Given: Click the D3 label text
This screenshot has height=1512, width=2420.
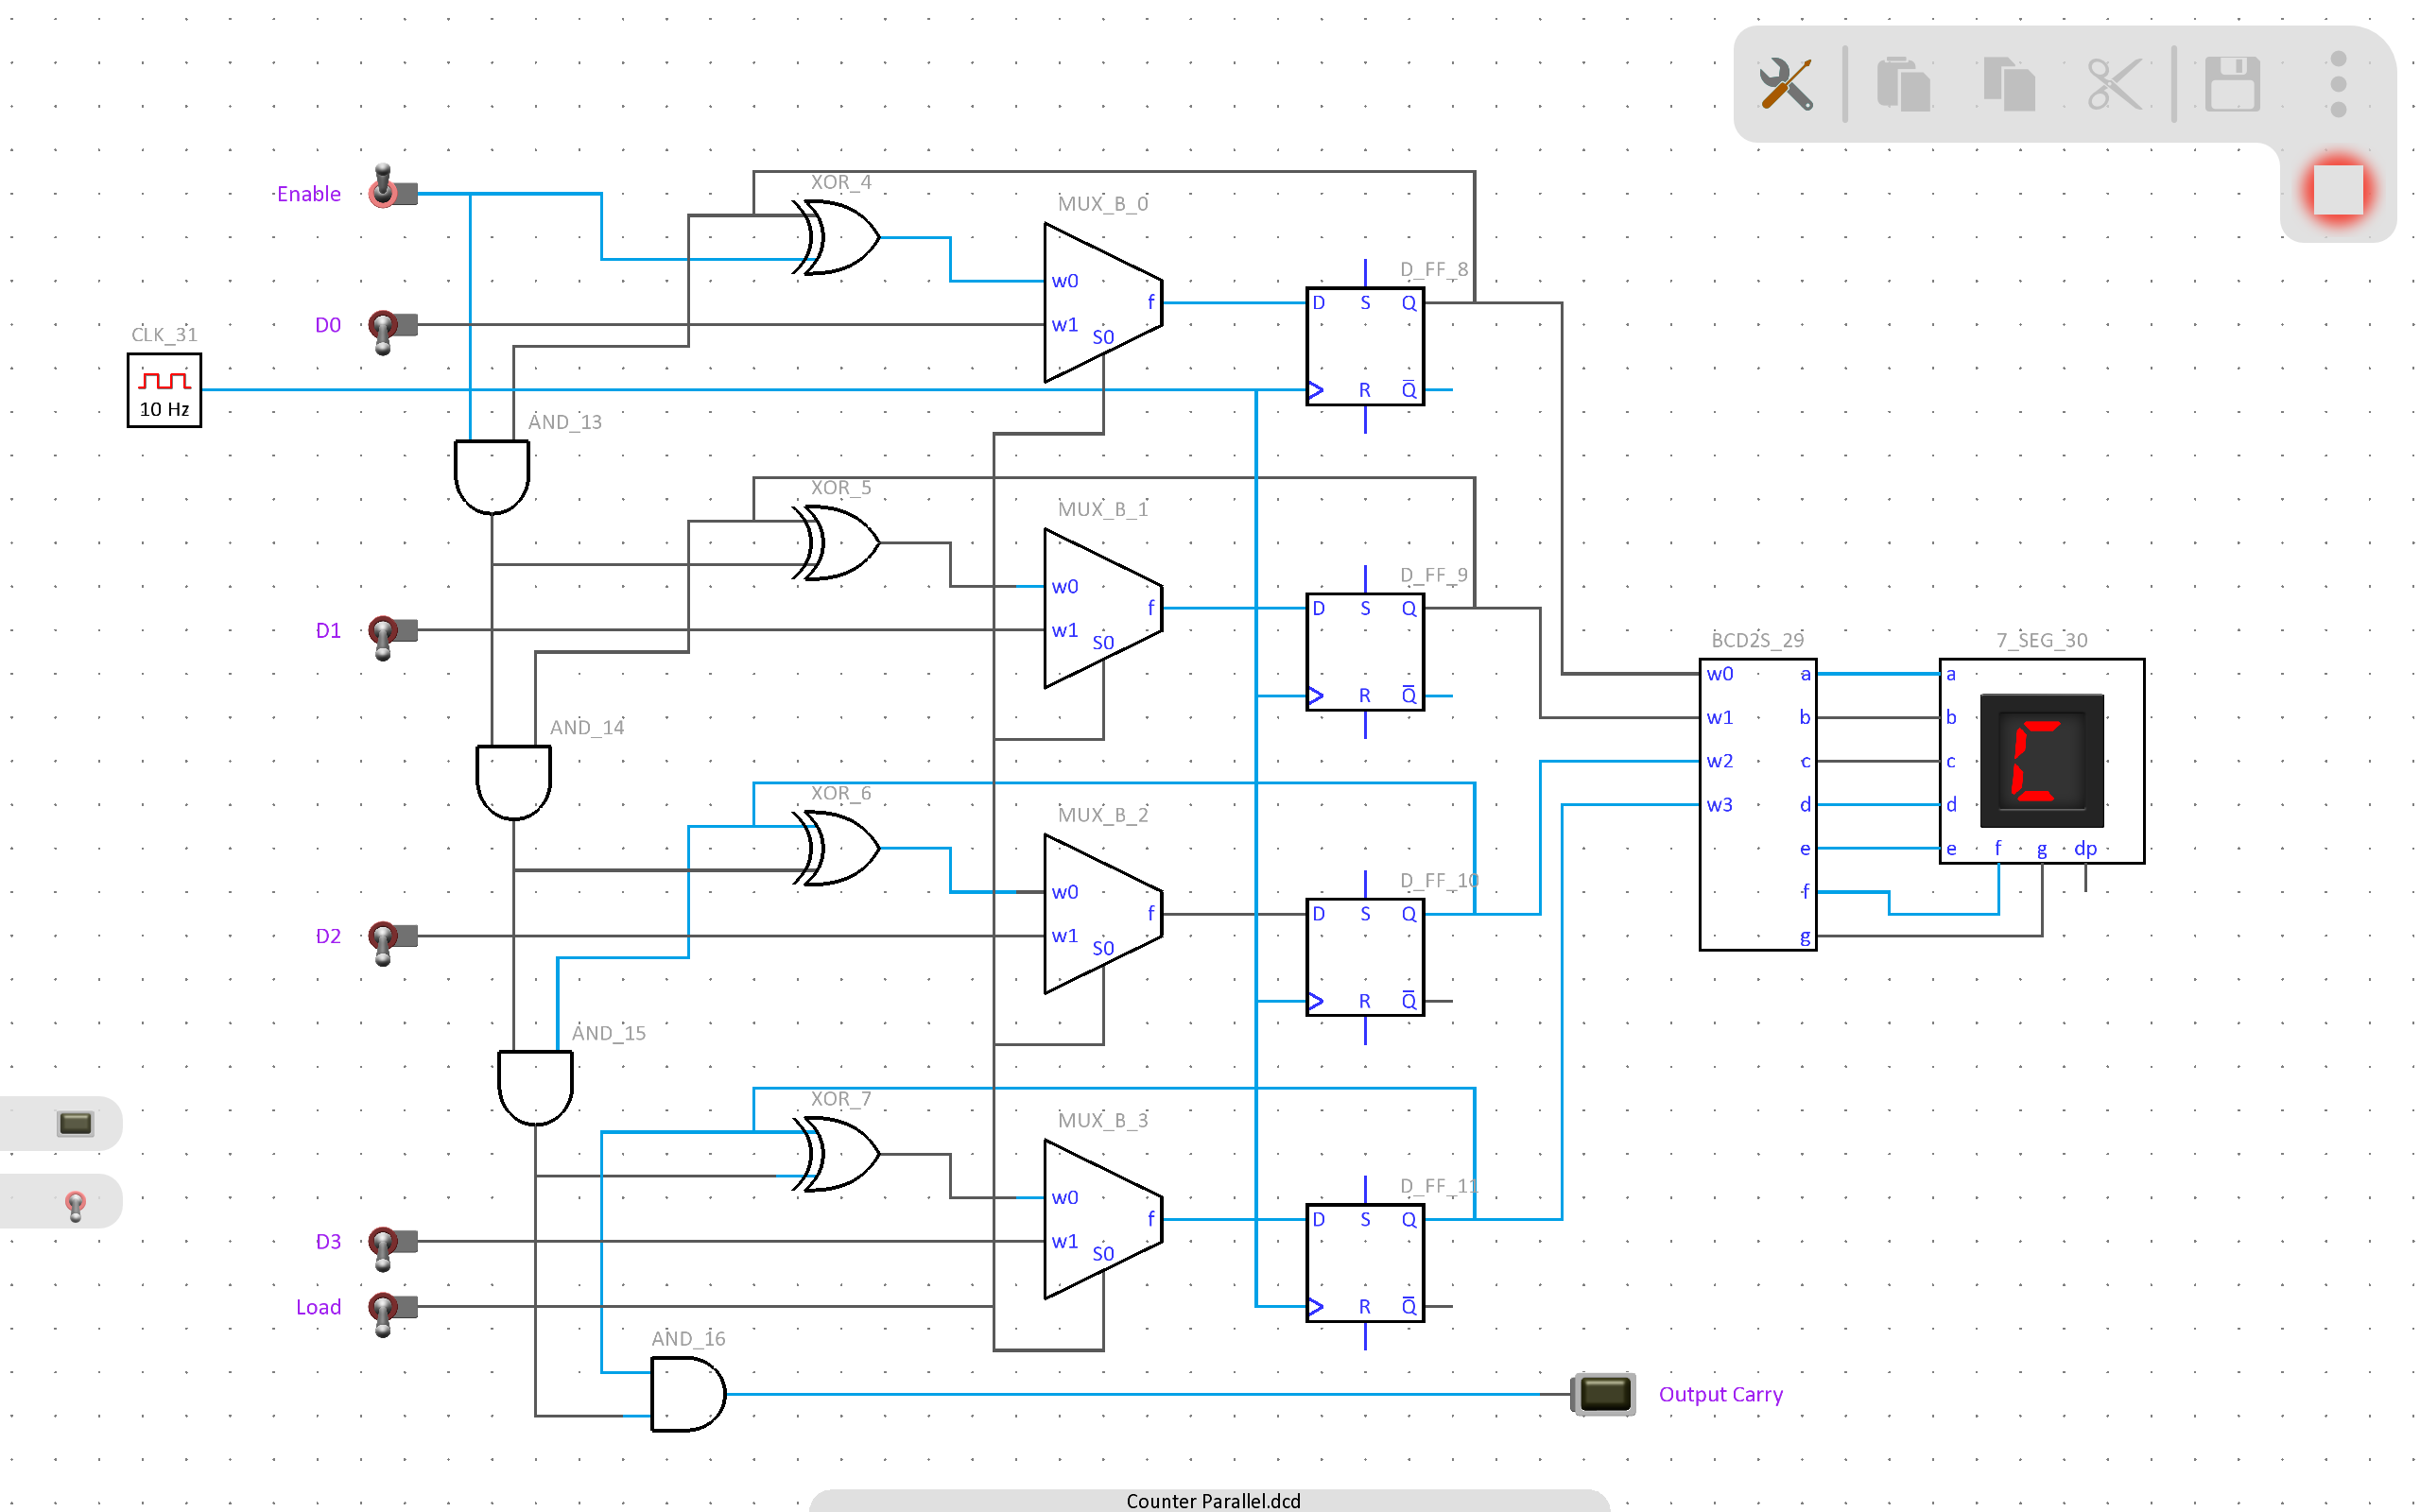Looking at the screenshot, I should tap(328, 1241).
